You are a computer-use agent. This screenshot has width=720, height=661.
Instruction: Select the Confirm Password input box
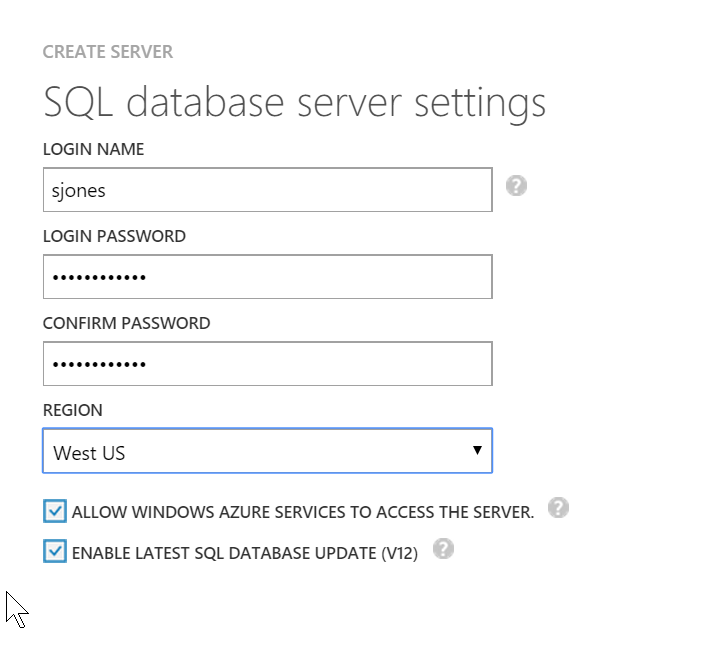pos(267,364)
